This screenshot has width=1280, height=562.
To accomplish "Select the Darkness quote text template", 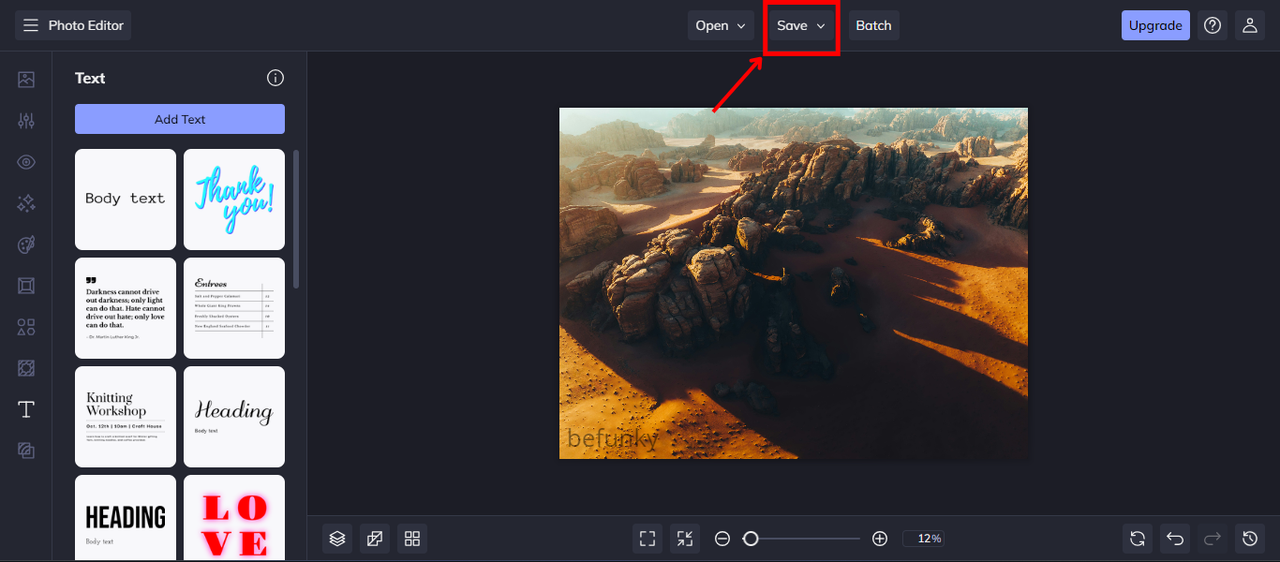I will pyautogui.click(x=125, y=308).
